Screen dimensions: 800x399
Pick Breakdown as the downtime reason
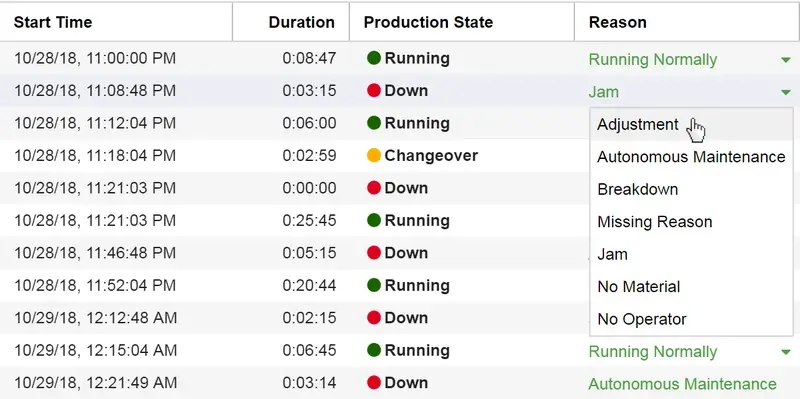[x=691, y=189]
